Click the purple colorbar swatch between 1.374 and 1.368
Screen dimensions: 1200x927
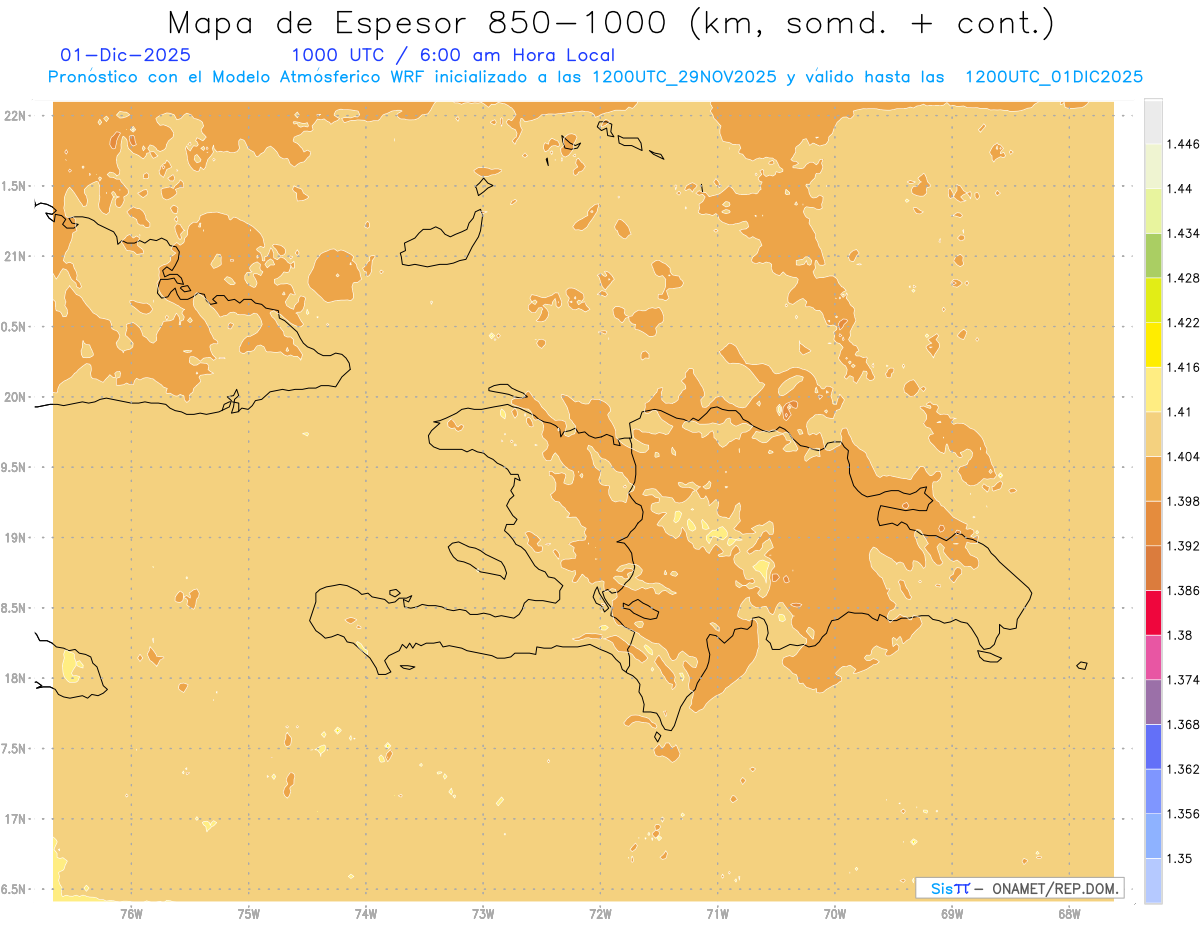(1153, 702)
